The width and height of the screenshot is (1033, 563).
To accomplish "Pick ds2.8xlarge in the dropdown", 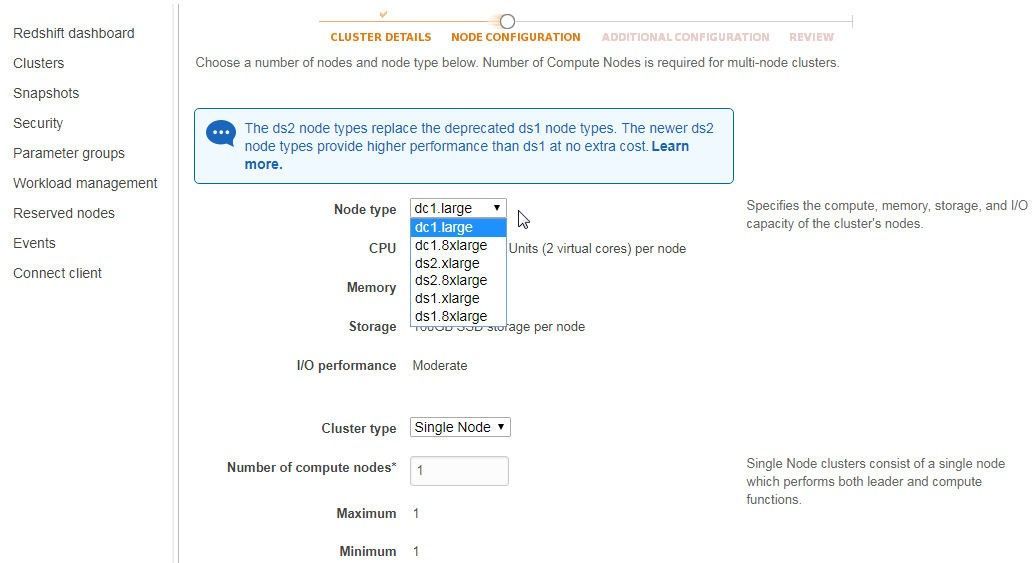I will [x=451, y=280].
